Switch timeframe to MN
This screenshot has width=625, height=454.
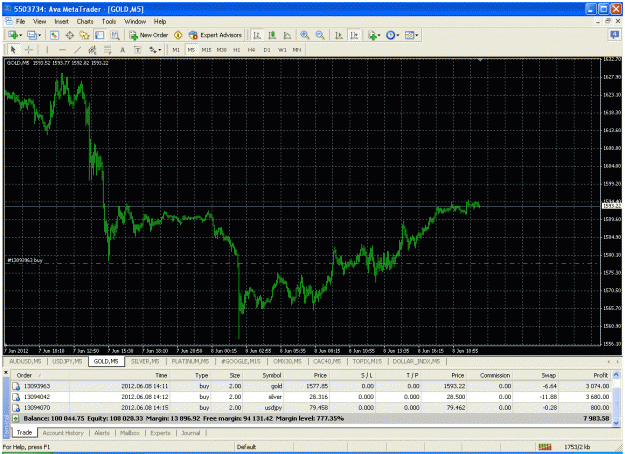[297, 50]
